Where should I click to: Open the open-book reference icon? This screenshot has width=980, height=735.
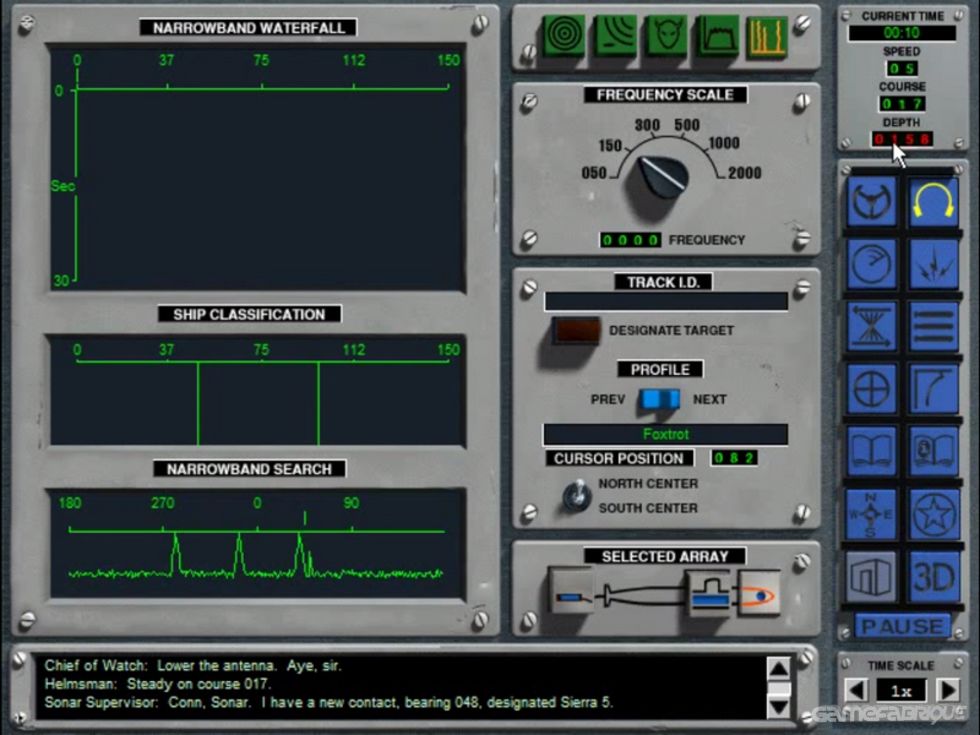point(871,451)
